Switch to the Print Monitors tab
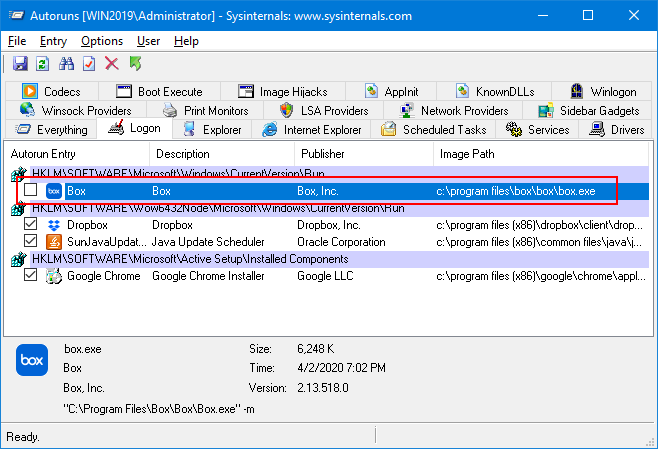 pos(206,111)
